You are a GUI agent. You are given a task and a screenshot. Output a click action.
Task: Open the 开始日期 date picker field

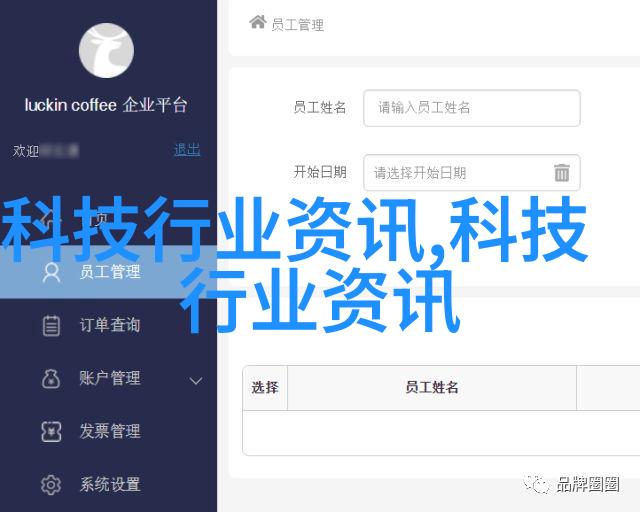pyautogui.click(x=471, y=173)
